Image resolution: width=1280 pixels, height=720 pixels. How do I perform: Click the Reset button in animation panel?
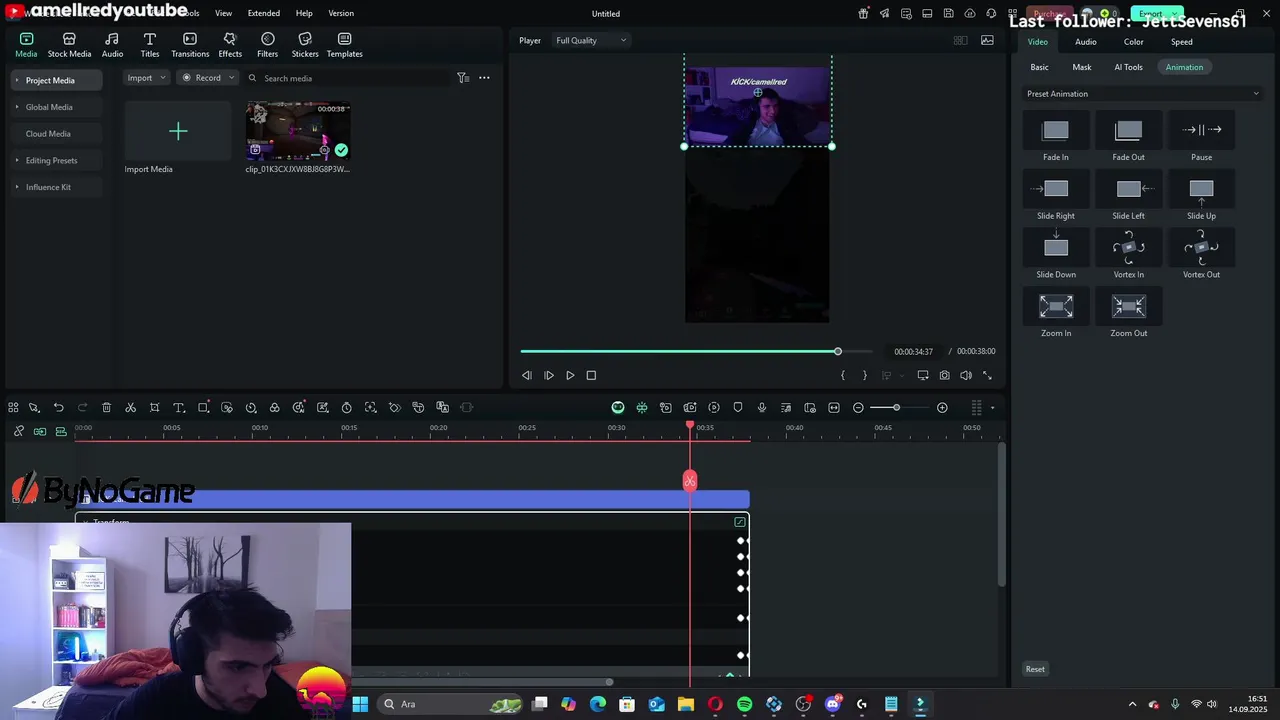point(1035,669)
